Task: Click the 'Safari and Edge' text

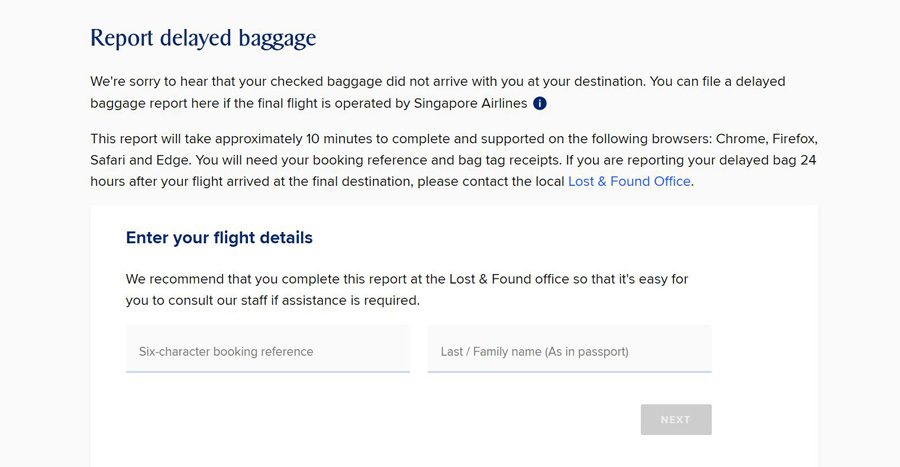Action: [x=140, y=160]
